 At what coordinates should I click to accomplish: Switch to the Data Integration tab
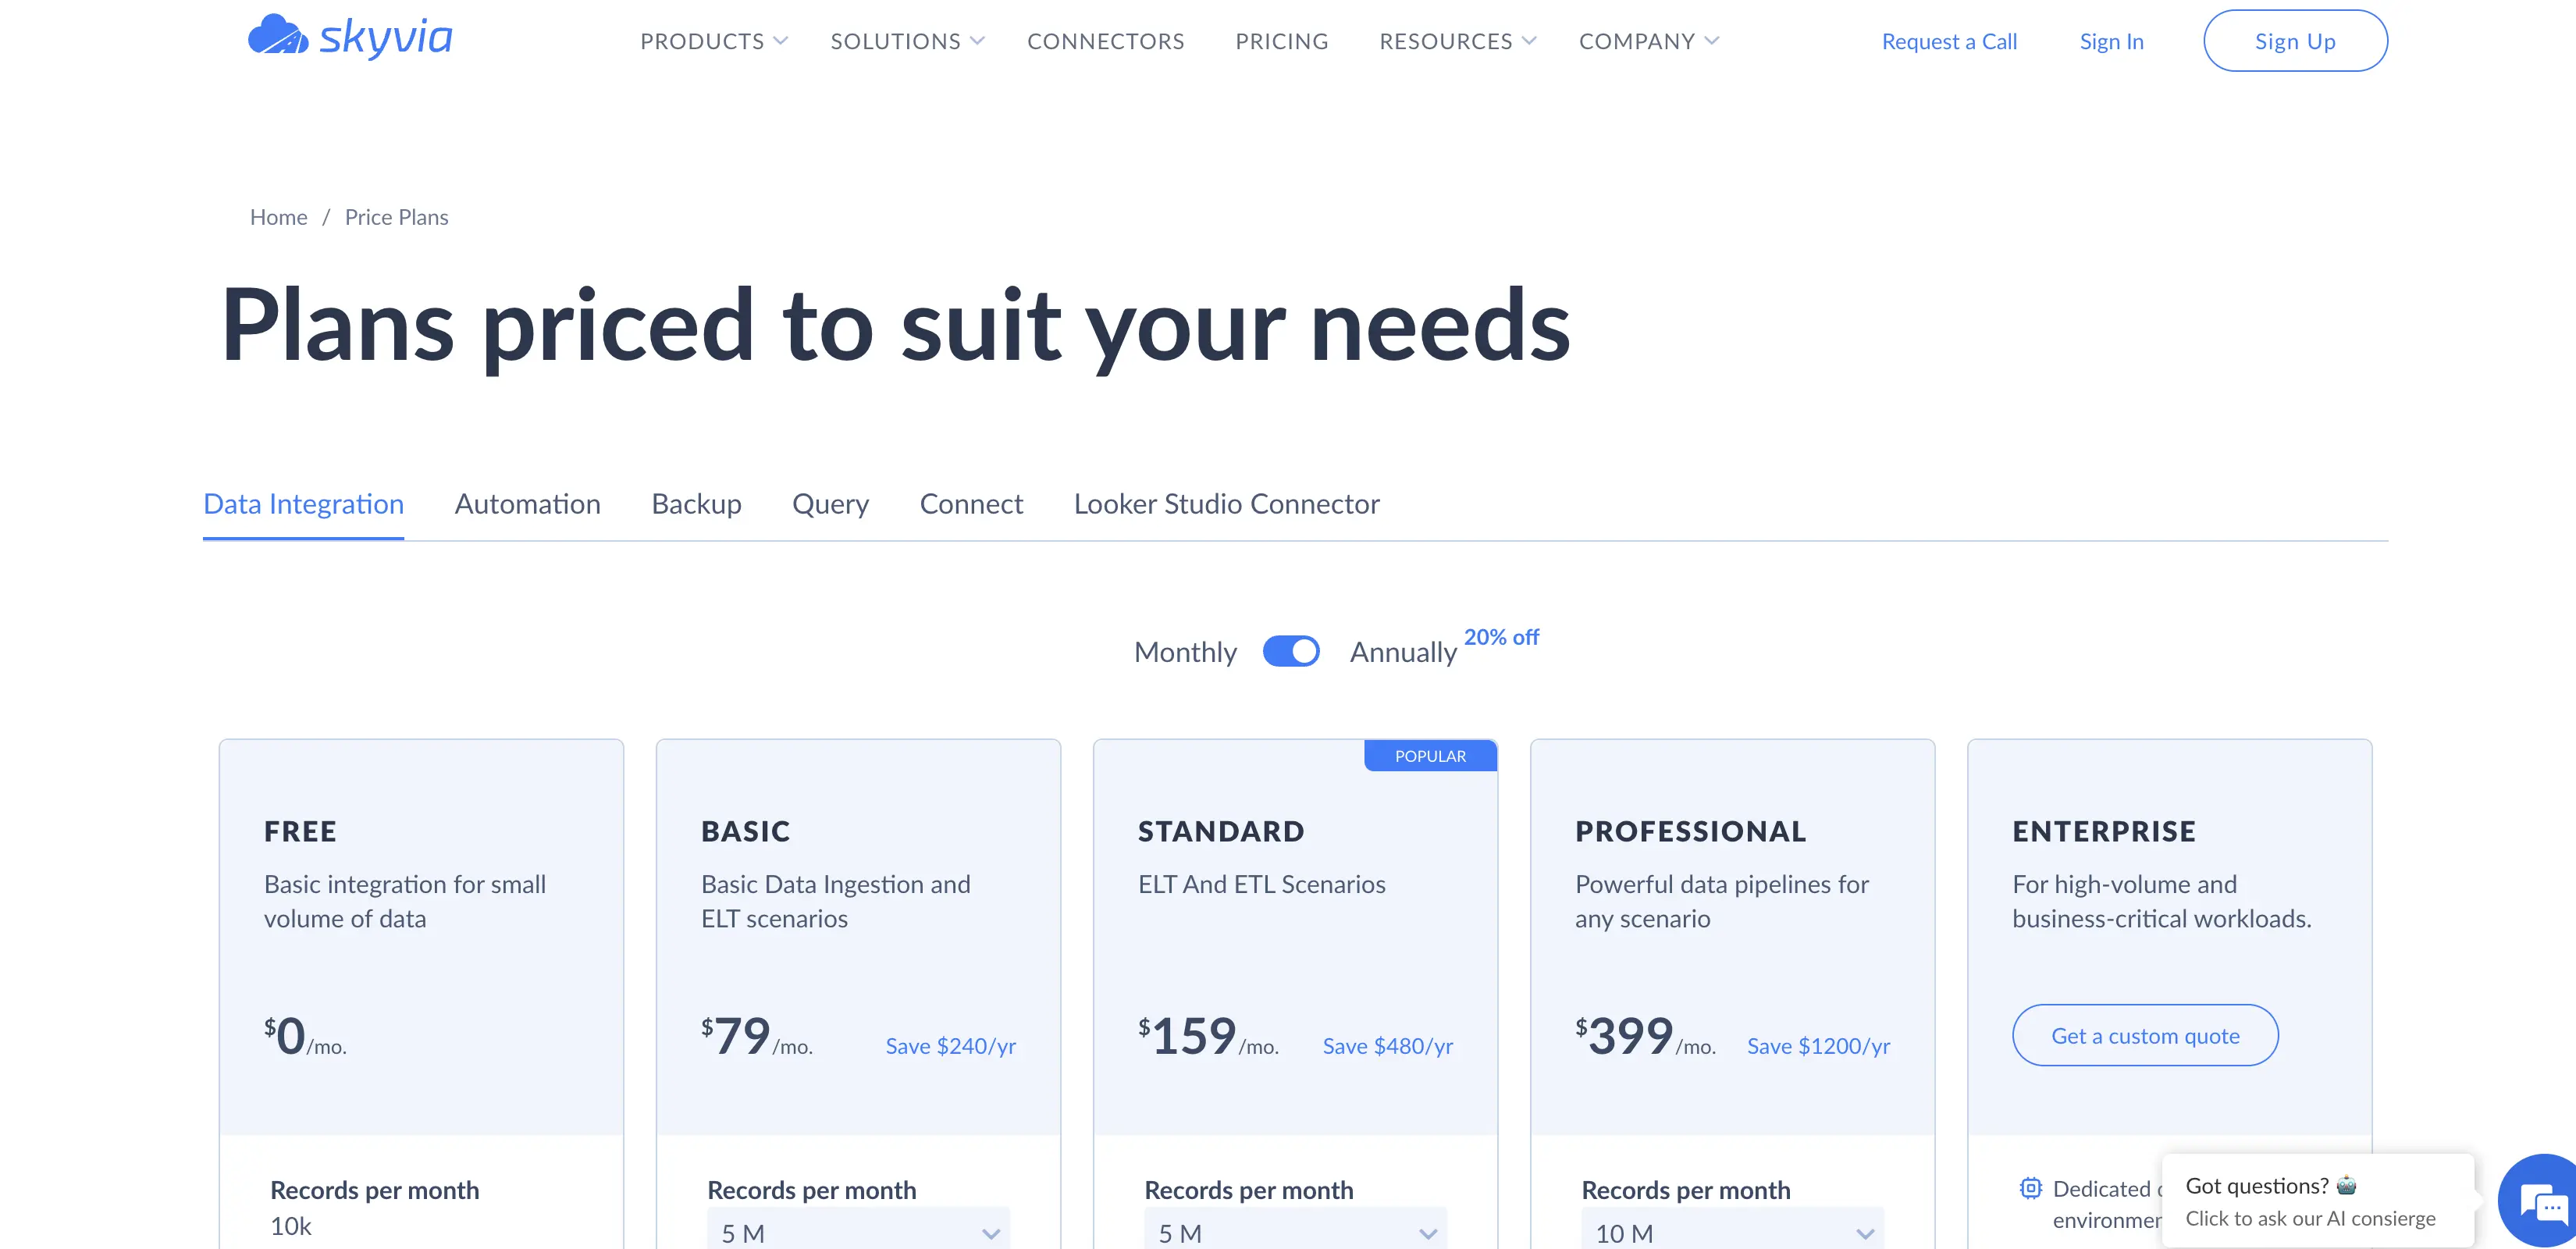click(x=303, y=504)
